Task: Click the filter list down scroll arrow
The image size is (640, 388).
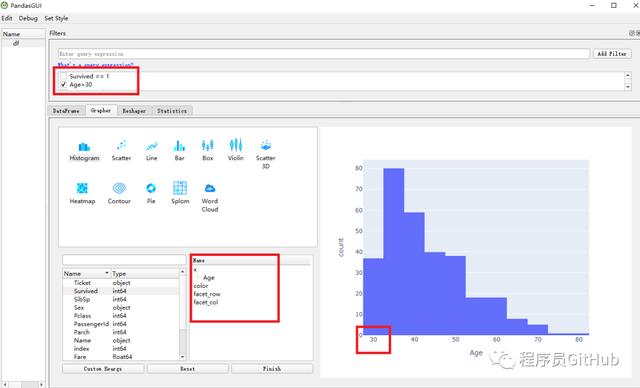Action: [x=628, y=87]
